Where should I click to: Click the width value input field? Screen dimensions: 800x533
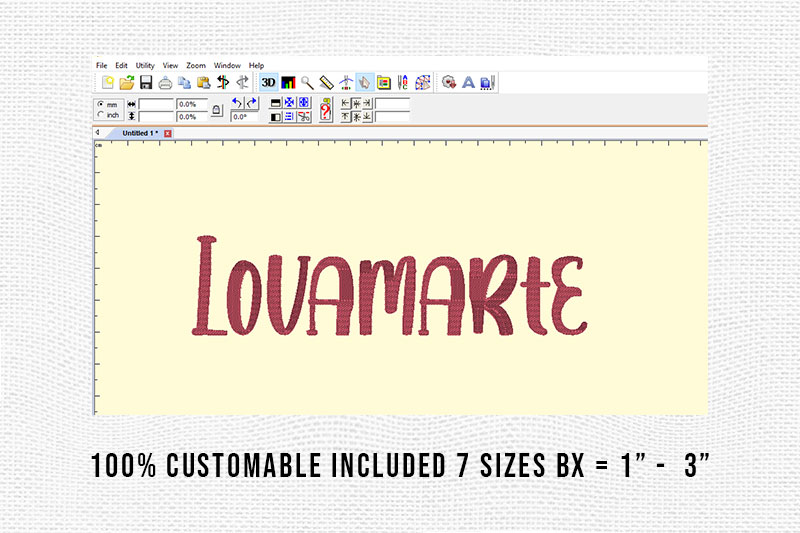click(156, 104)
